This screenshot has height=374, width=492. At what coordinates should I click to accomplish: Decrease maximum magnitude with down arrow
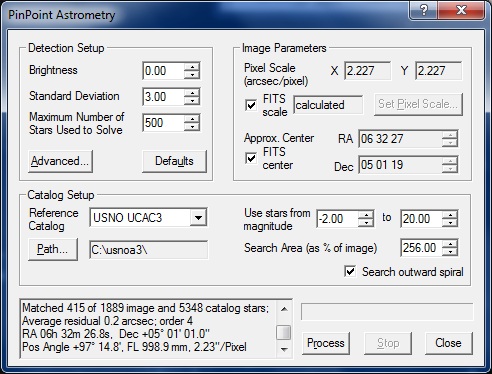coord(450,223)
